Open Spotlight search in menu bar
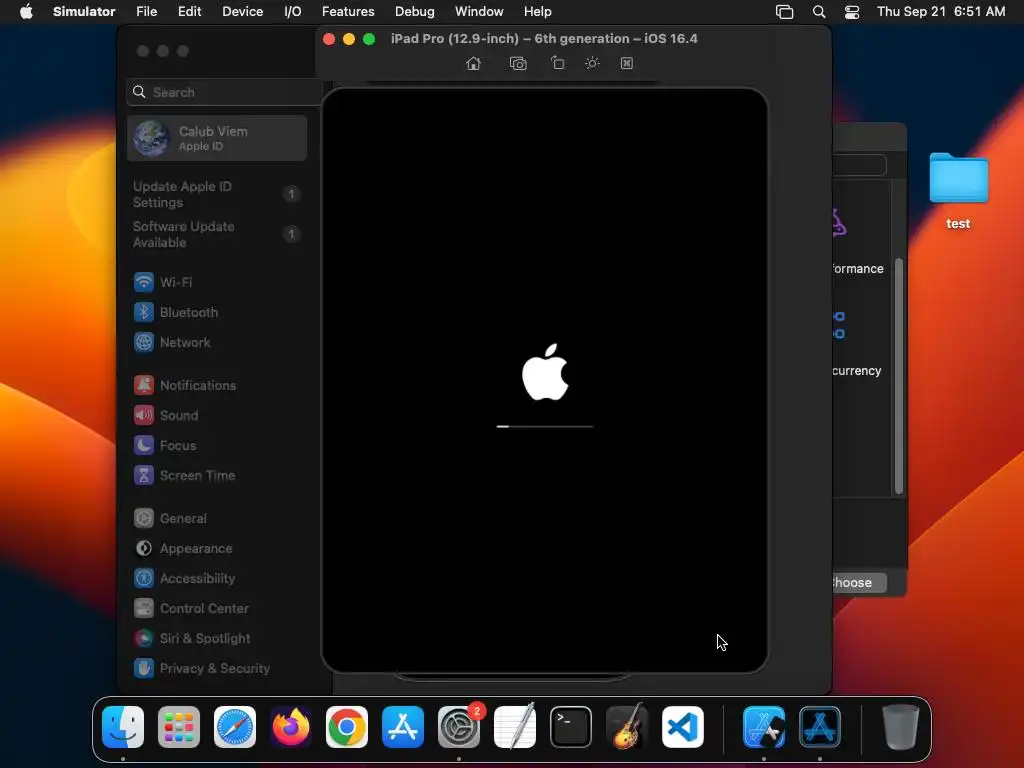 [x=818, y=12]
